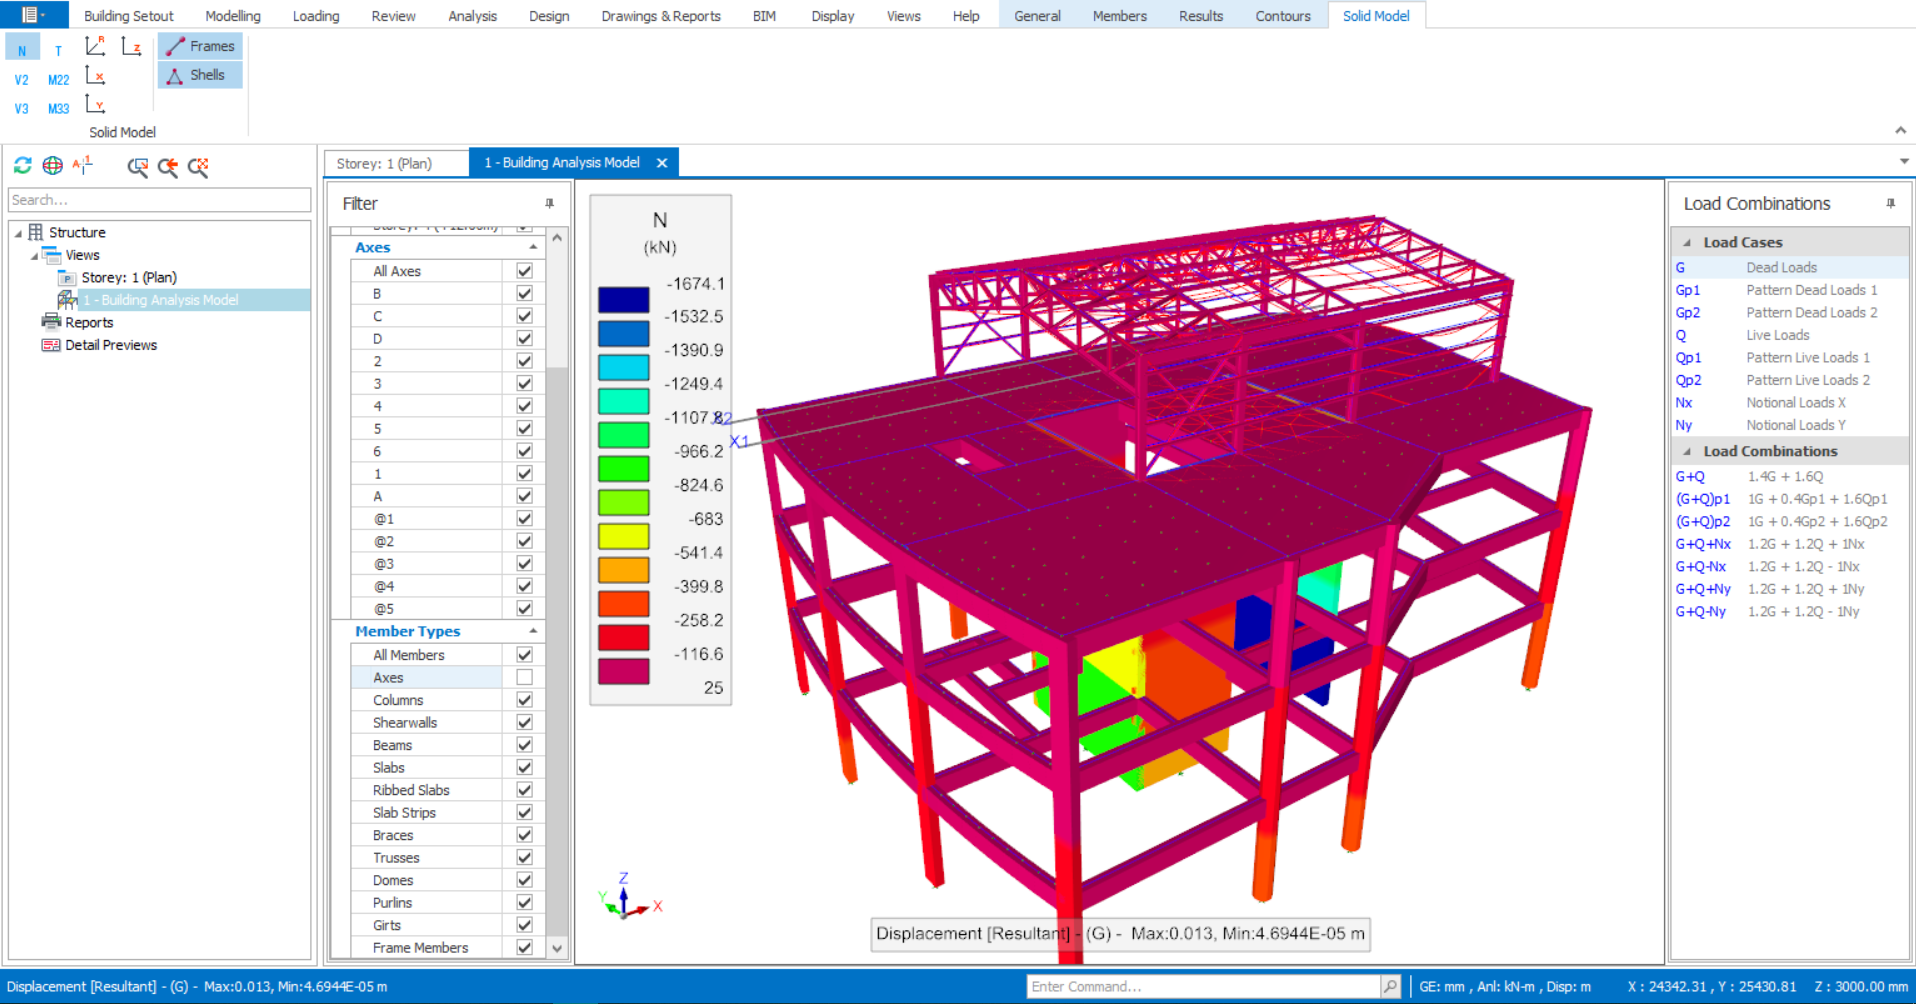Select the Z displacement axis icon
Screen dimensions: 1916x1004
pyautogui.click(x=131, y=46)
